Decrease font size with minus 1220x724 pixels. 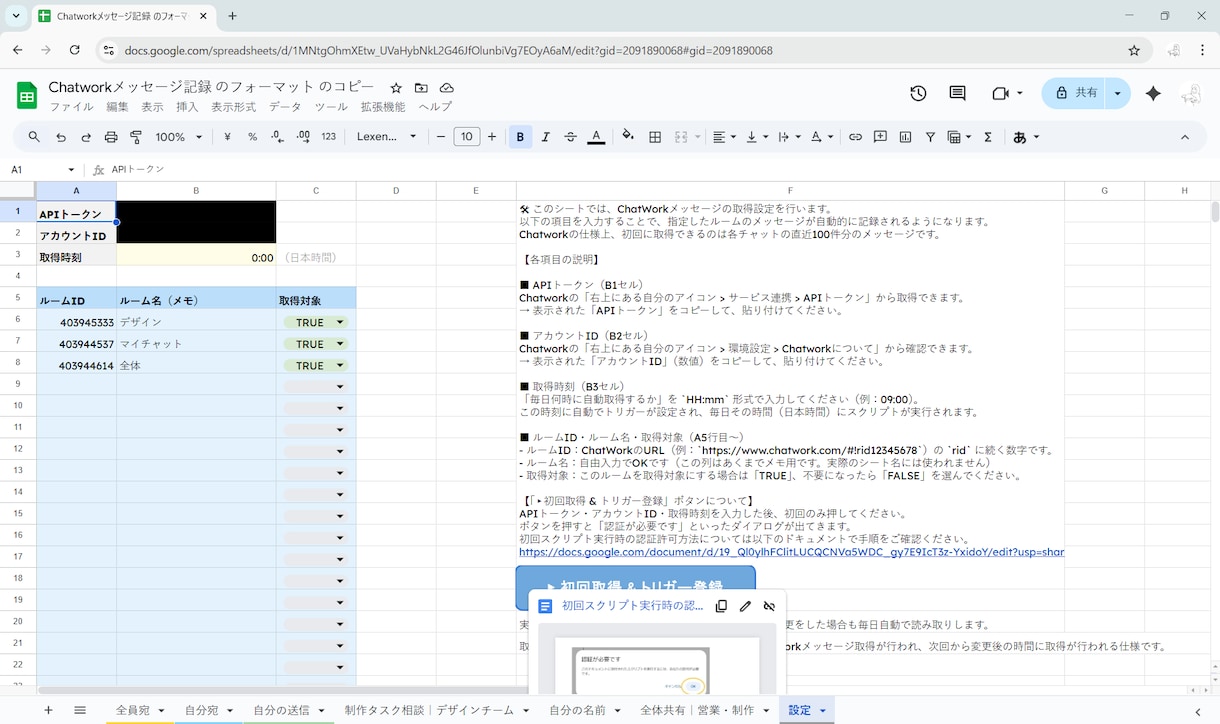pos(441,137)
